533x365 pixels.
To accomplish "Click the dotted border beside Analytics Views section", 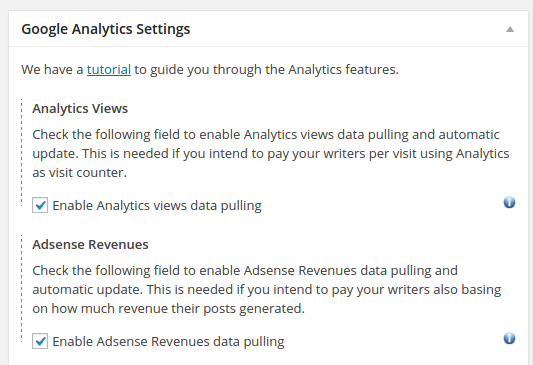I will [22, 153].
